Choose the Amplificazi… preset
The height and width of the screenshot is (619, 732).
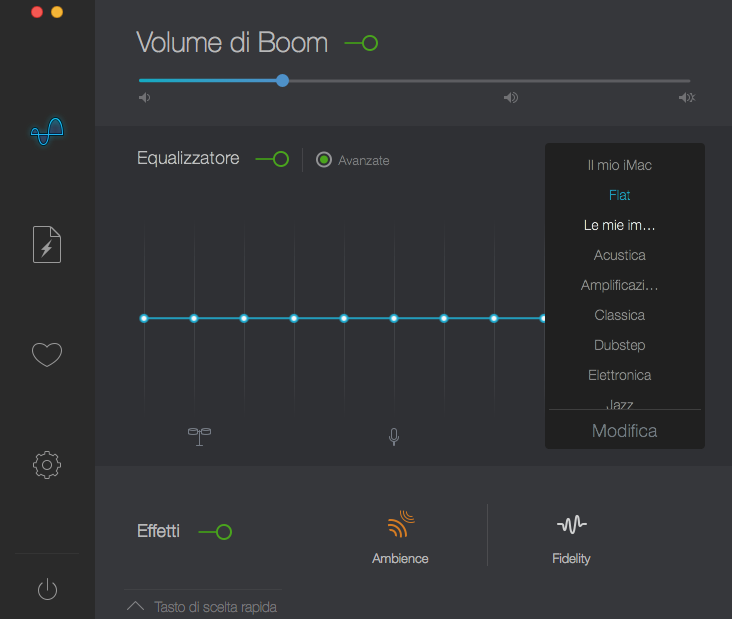pyautogui.click(x=619, y=285)
